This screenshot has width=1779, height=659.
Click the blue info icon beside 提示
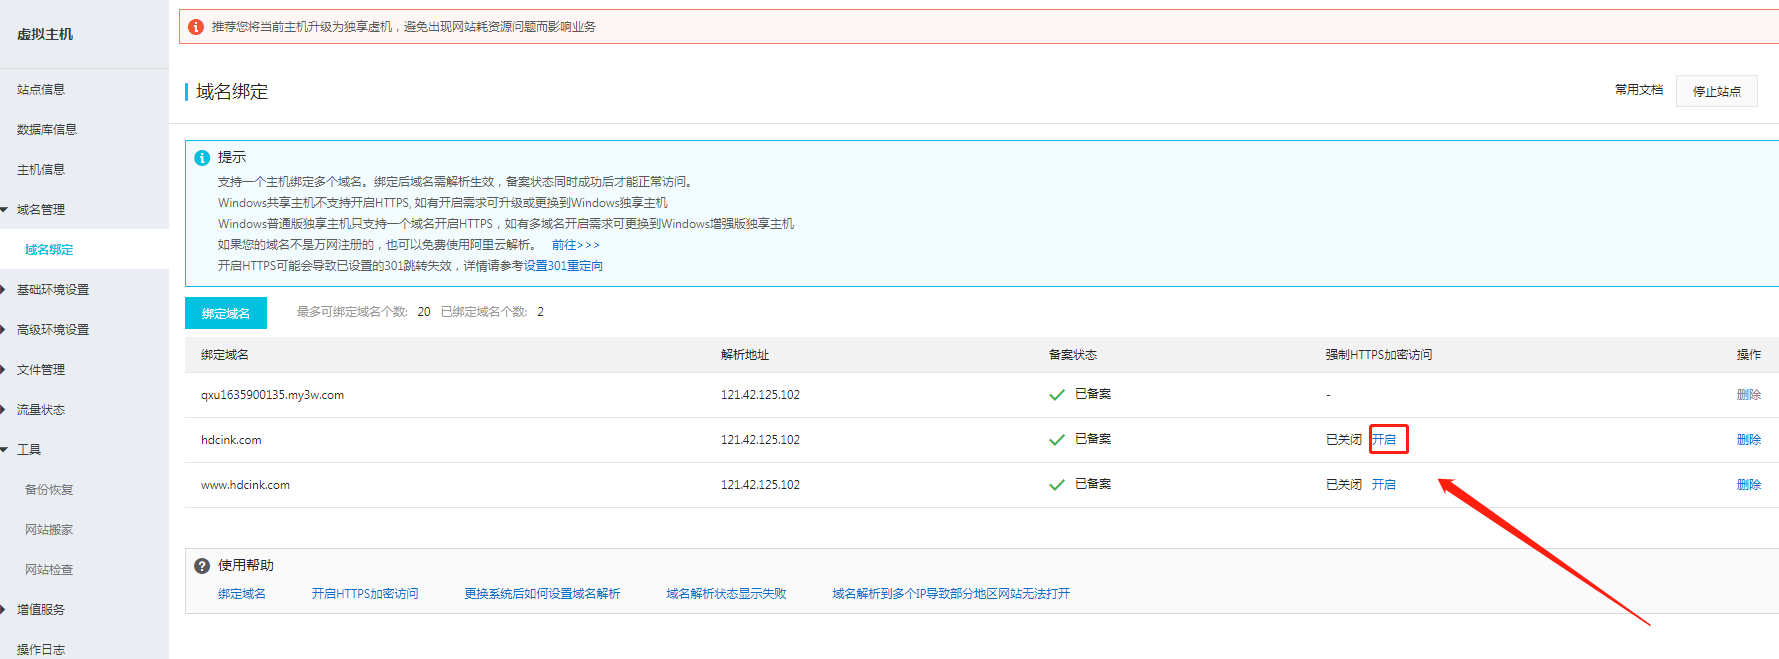202,158
